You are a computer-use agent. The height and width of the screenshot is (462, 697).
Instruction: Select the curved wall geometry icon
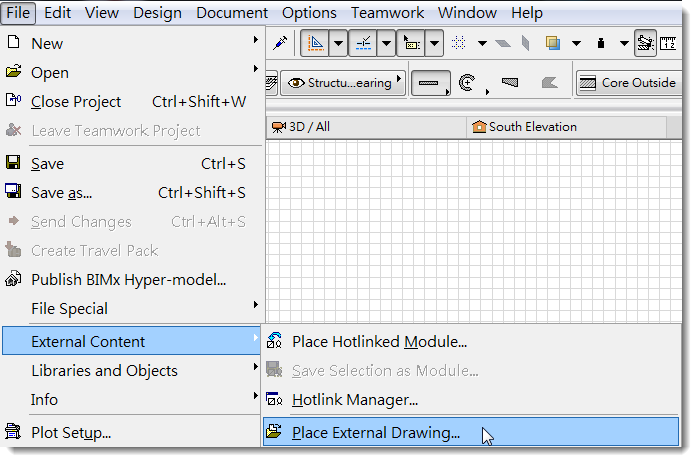[x=467, y=83]
